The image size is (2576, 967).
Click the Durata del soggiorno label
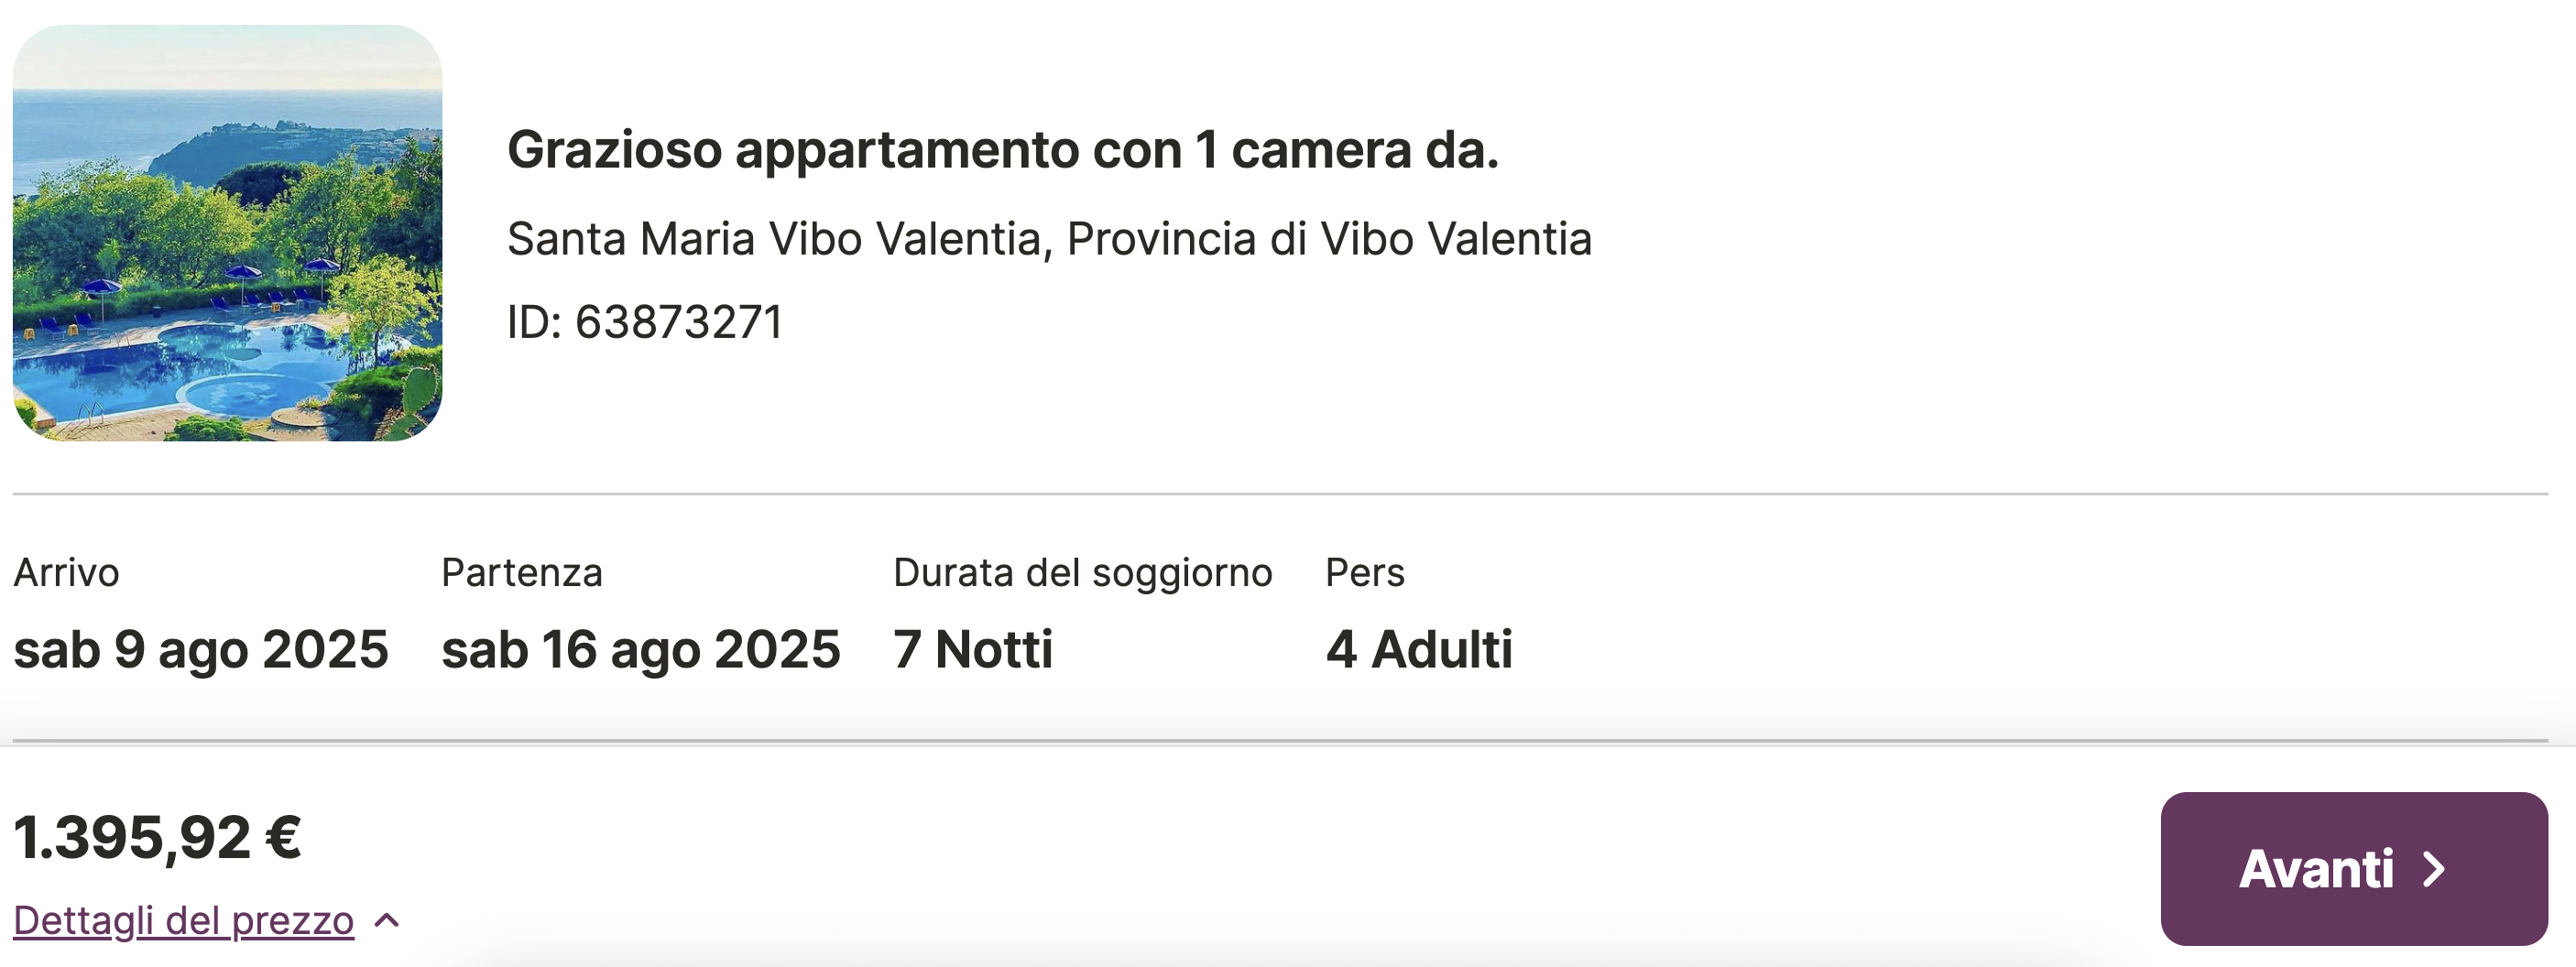[1083, 573]
